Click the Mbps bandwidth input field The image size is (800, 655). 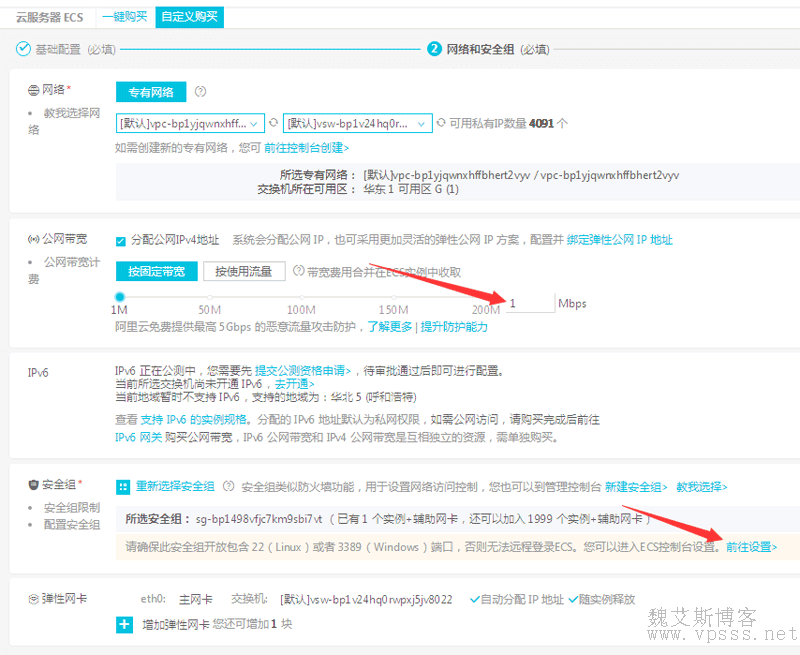tap(529, 303)
